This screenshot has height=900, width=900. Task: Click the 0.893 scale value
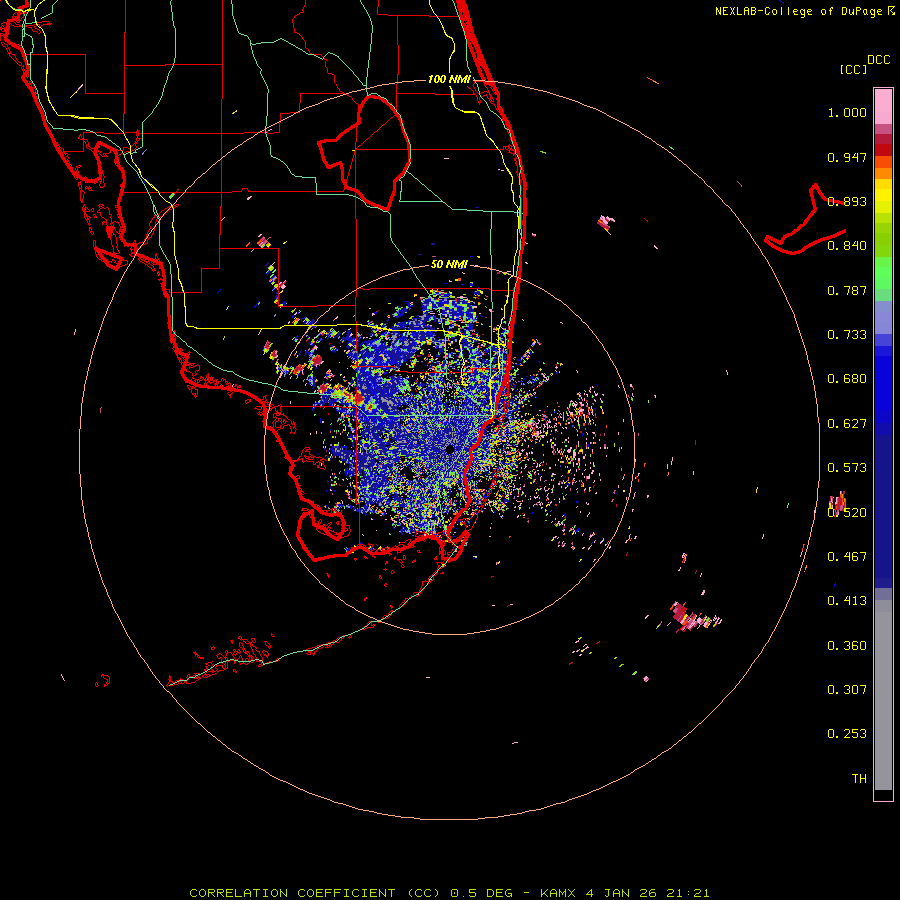tap(847, 201)
